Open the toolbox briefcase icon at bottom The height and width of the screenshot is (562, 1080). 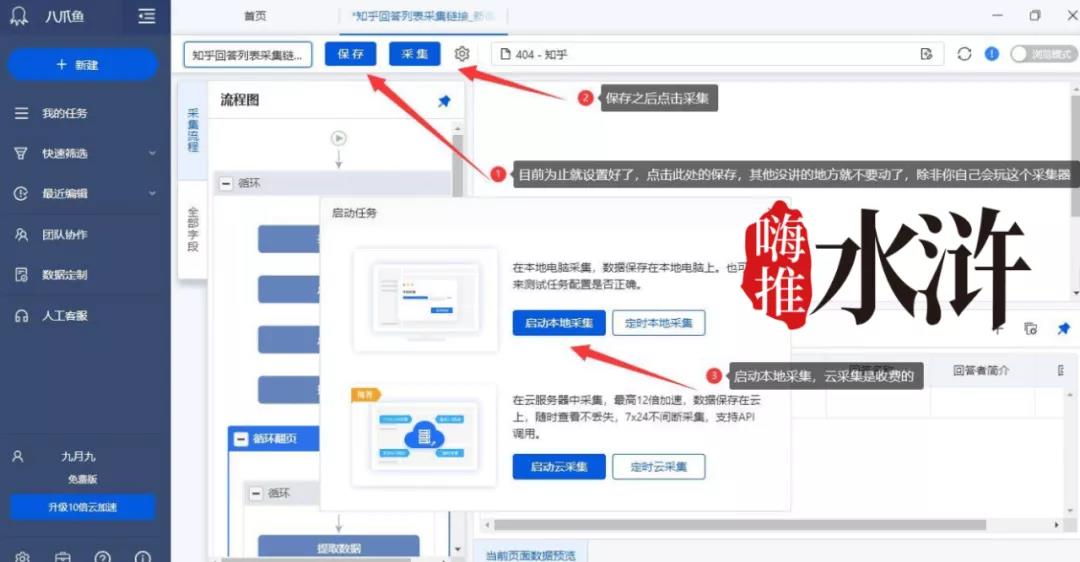coord(63,556)
